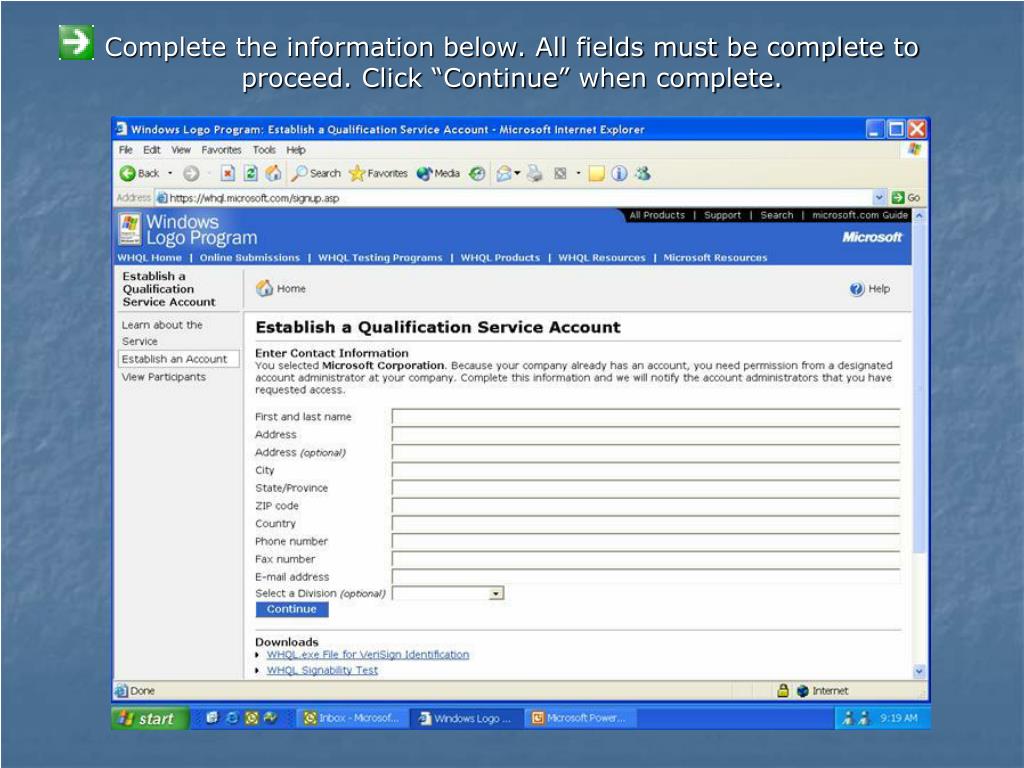Viewport: 1024px width, 768px height.
Task: Click the Internet zone globe icon
Action: pos(803,691)
